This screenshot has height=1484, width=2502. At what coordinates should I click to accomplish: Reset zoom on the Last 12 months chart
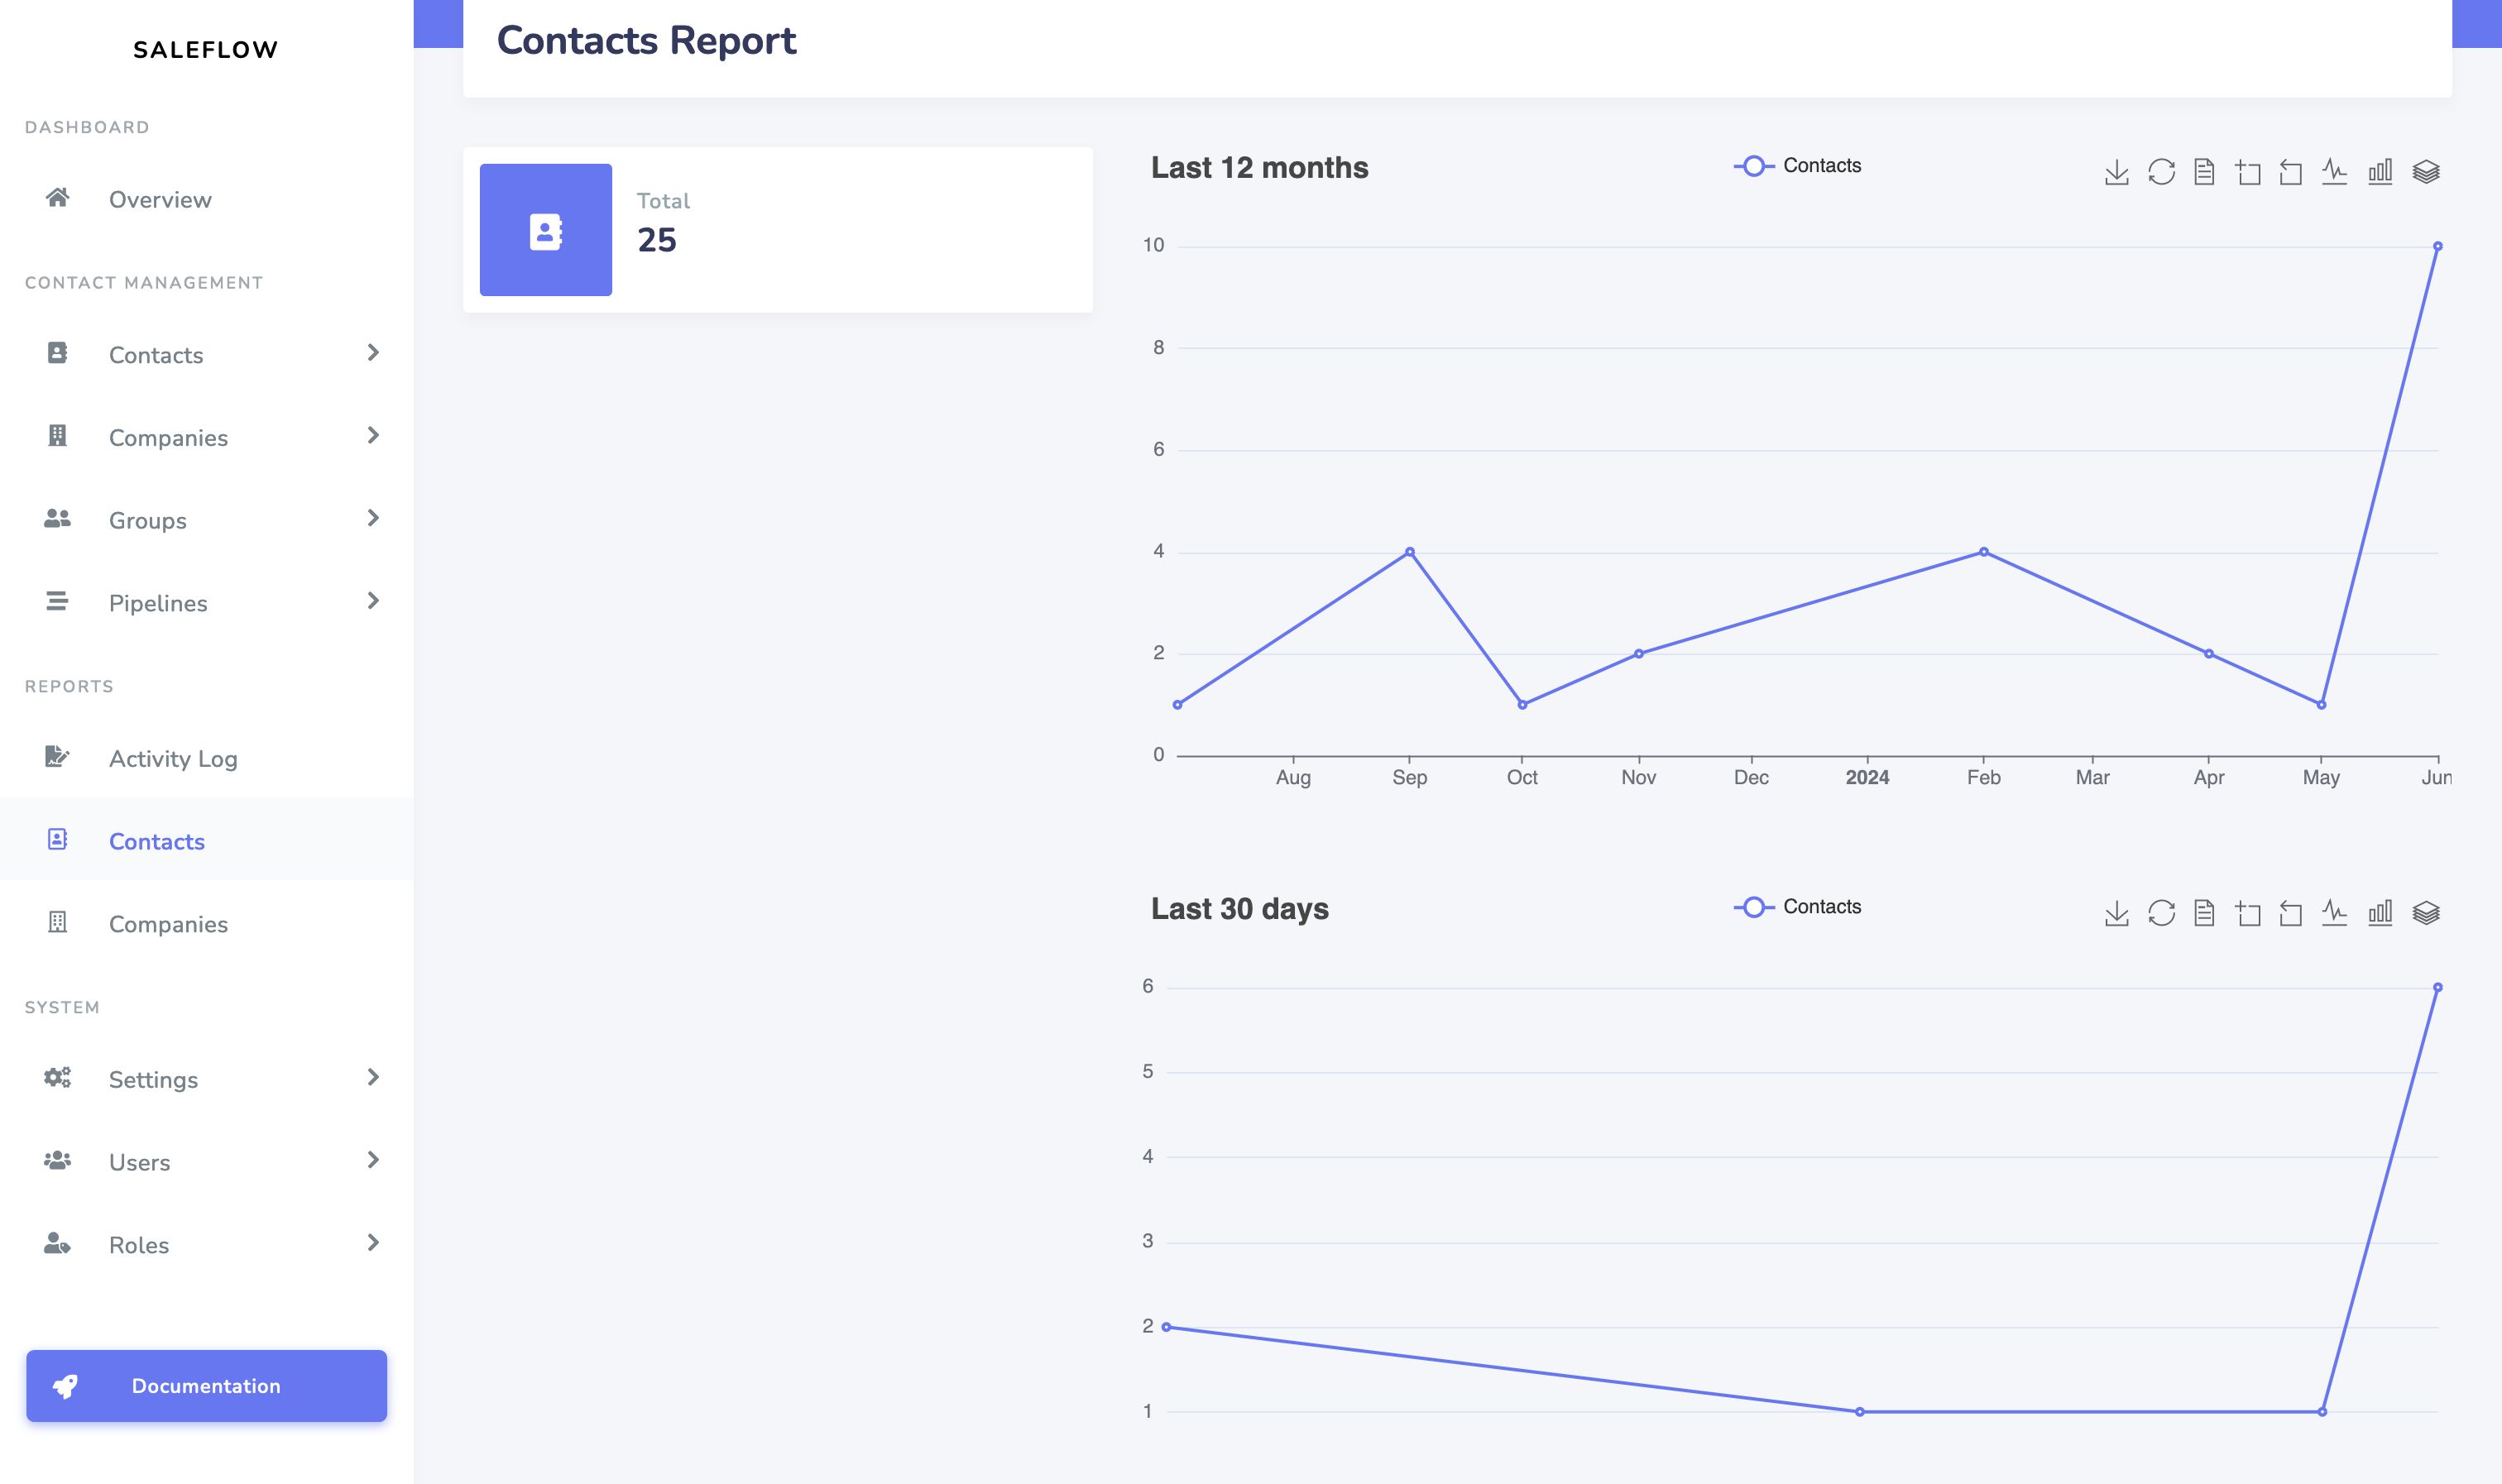click(2290, 172)
